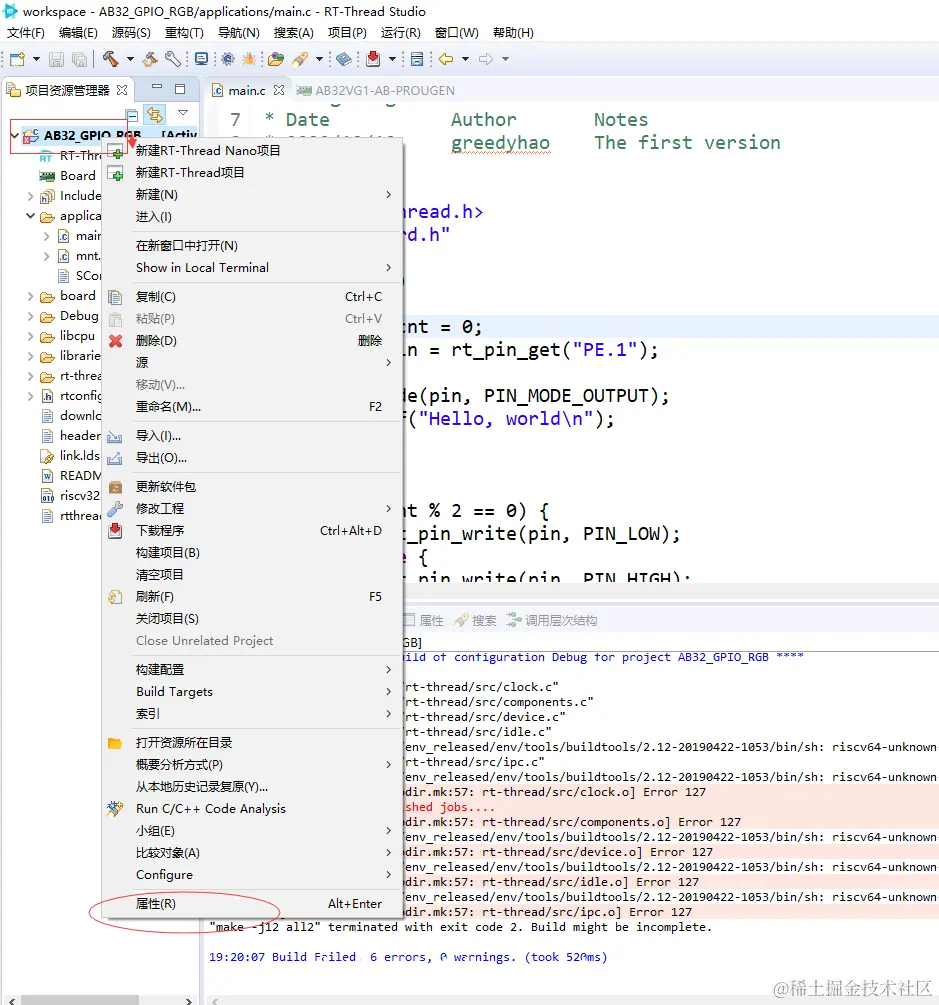Click the blue gear chip toolbar icon
Image resolution: width=939 pixels, height=1005 pixels.
[x=228, y=59]
